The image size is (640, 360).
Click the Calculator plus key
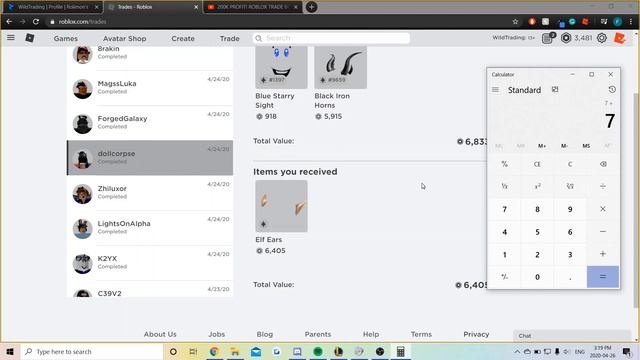(x=603, y=254)
